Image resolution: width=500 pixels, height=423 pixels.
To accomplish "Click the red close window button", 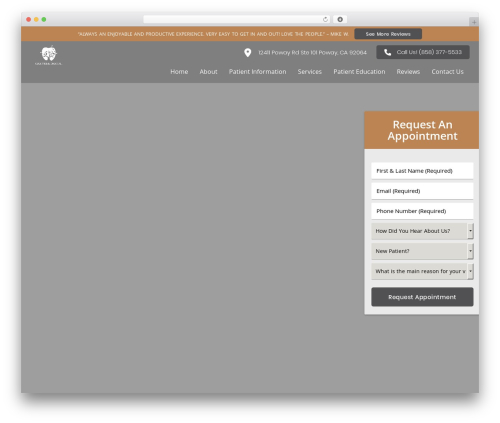I will coord(29,19).
